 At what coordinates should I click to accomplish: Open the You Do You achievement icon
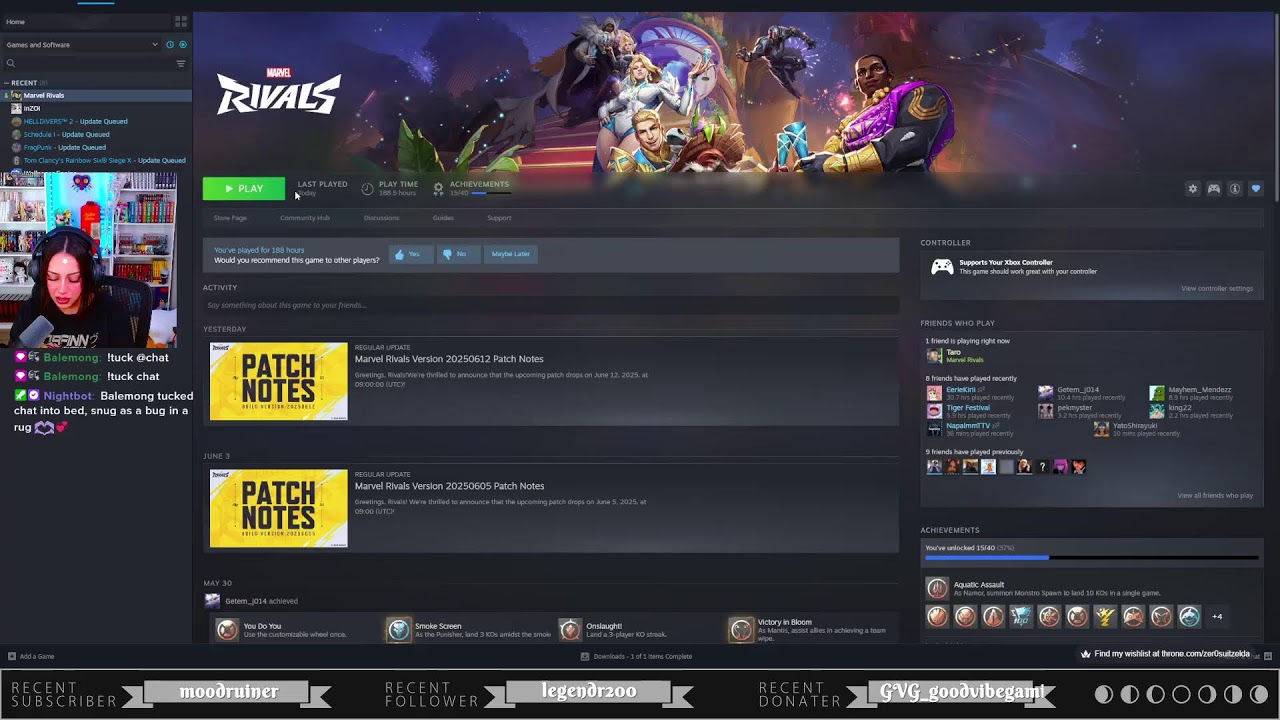coord(228,629)
